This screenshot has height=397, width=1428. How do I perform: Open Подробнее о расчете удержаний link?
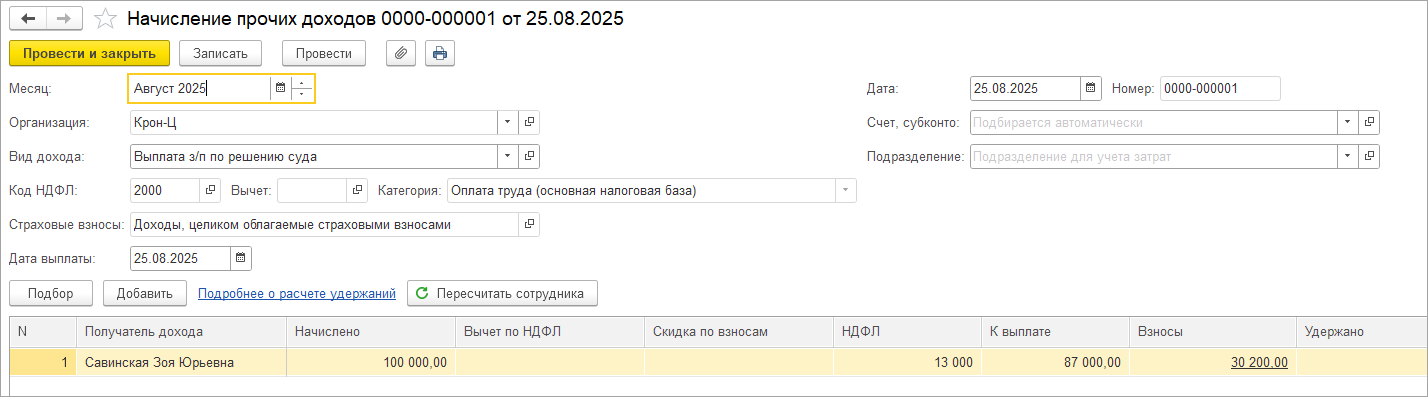tap(297, 293)
